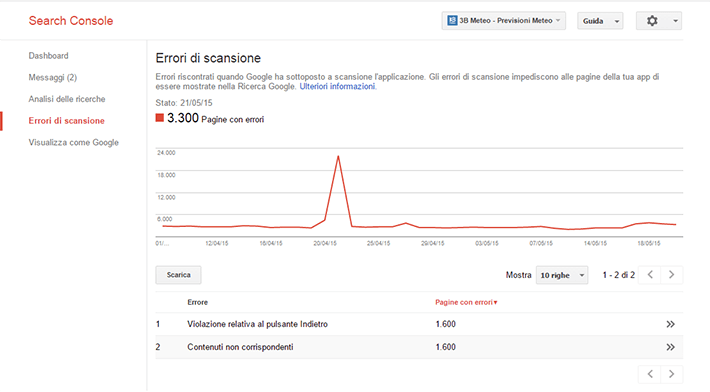Open Messaggi (2) in the sidebar
The height and width of the screenshot is (392, 710).
tap(53, 77)
